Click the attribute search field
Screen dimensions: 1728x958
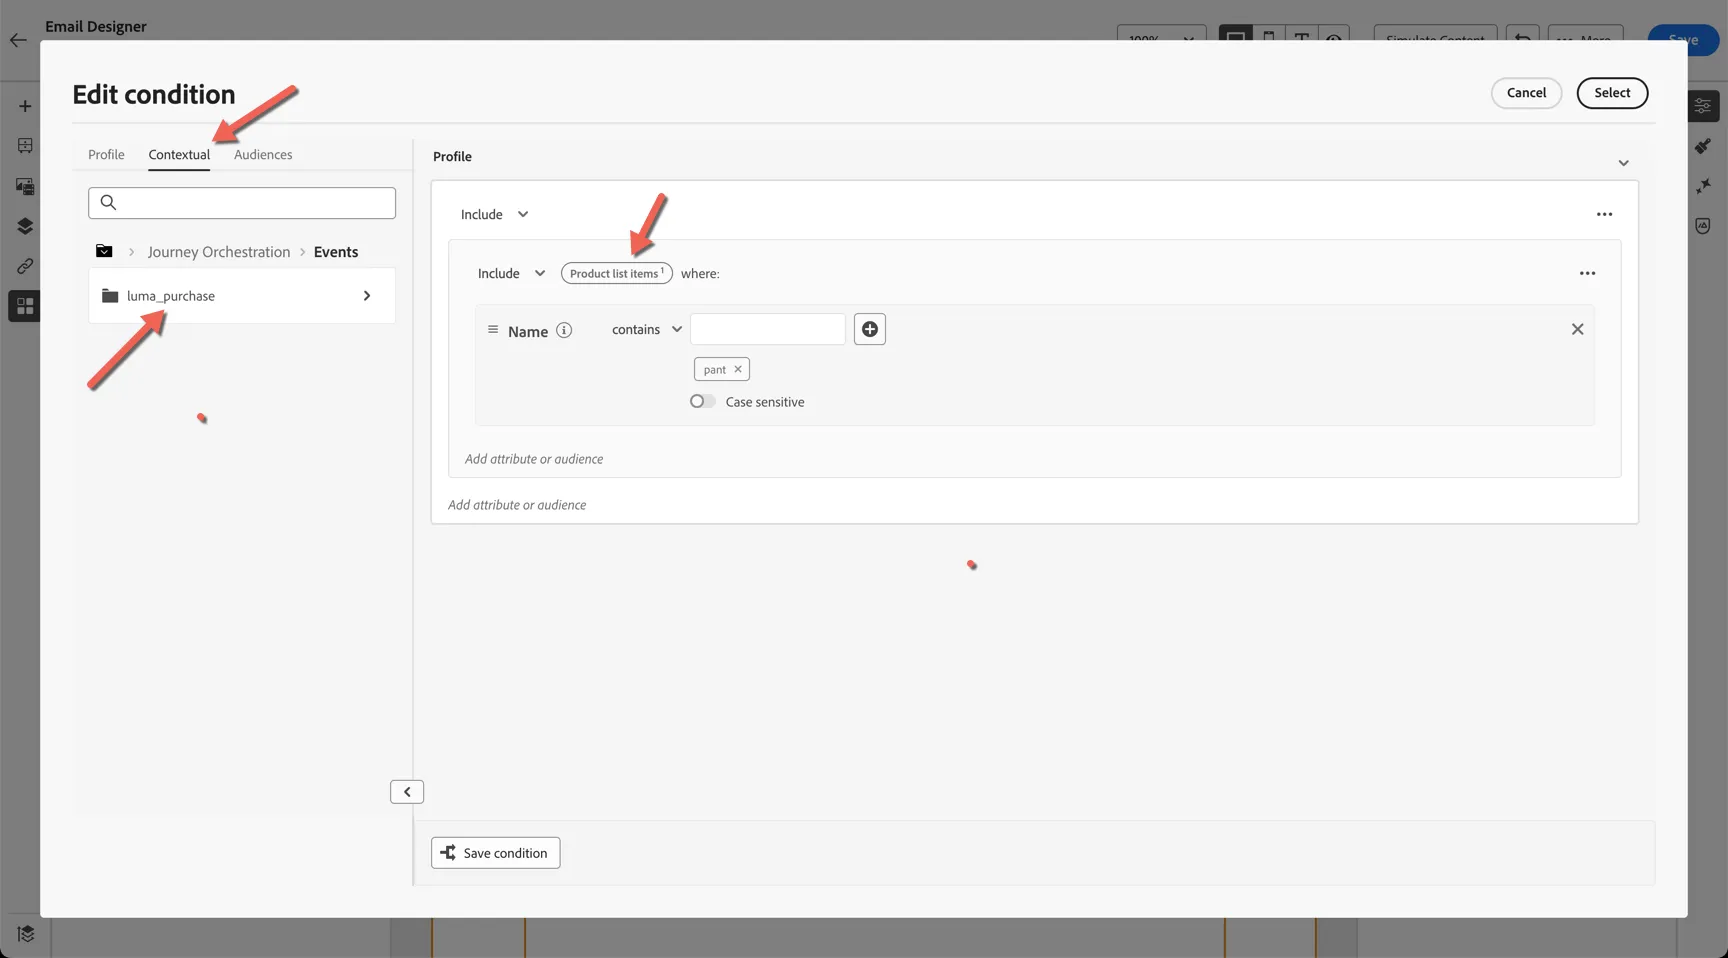tap(242, 203)
